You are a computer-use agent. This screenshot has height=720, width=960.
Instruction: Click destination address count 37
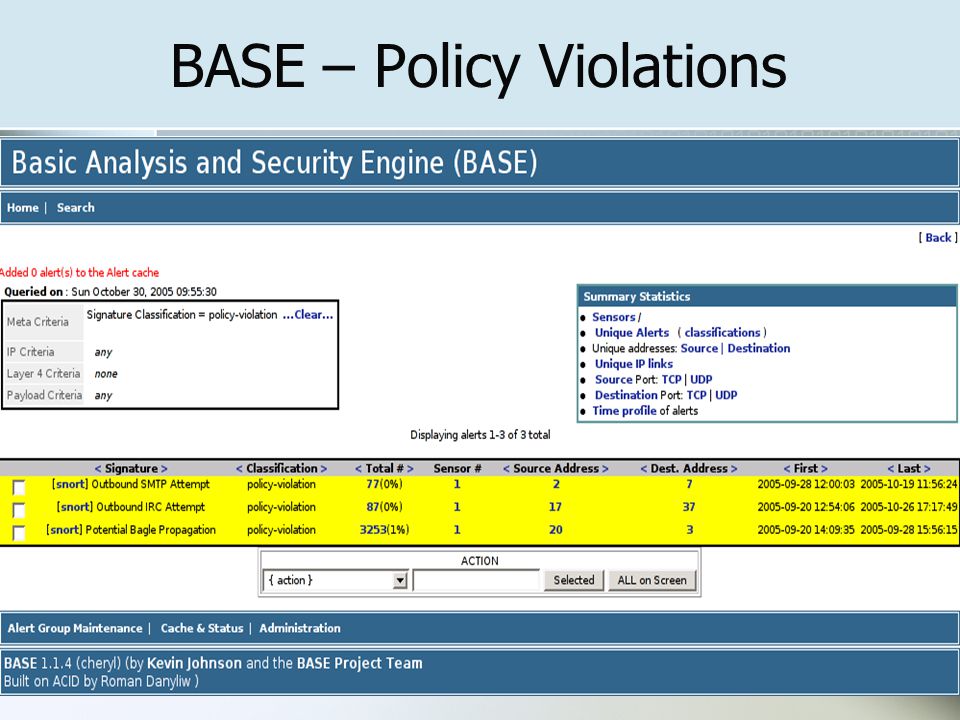pos(689,507)
